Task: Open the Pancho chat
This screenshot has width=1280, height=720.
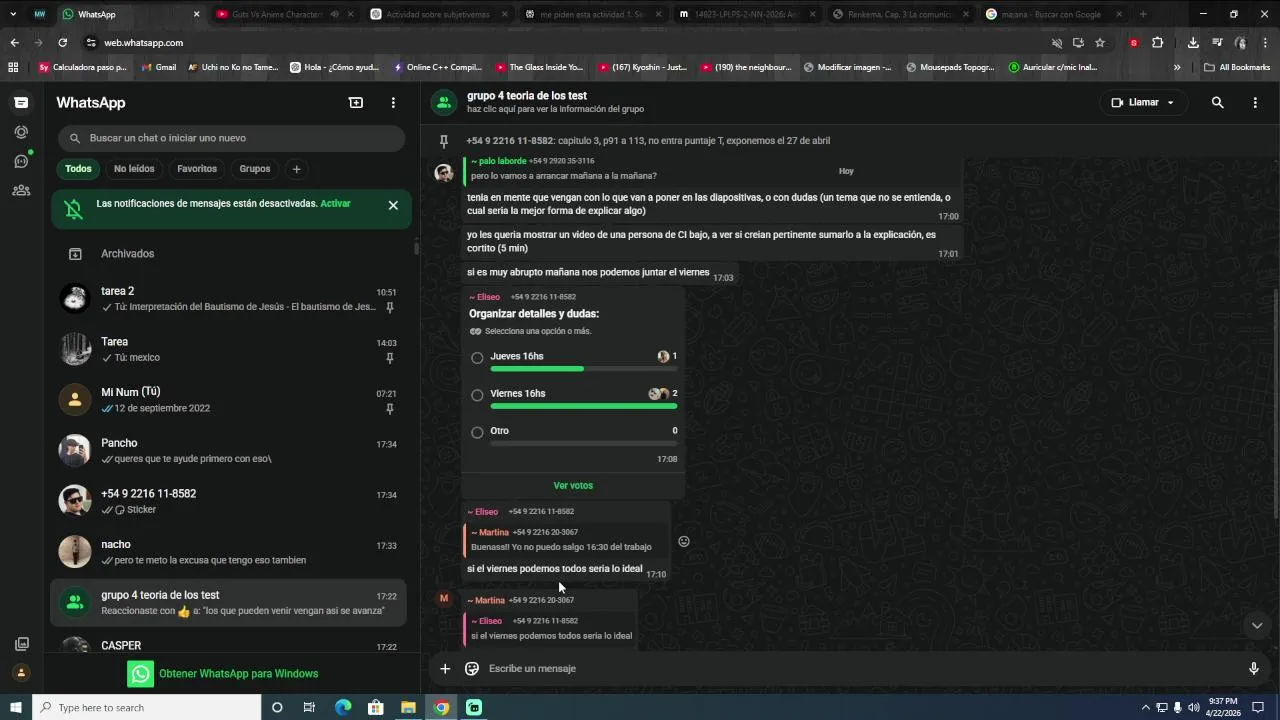Action: click(230, 450)
